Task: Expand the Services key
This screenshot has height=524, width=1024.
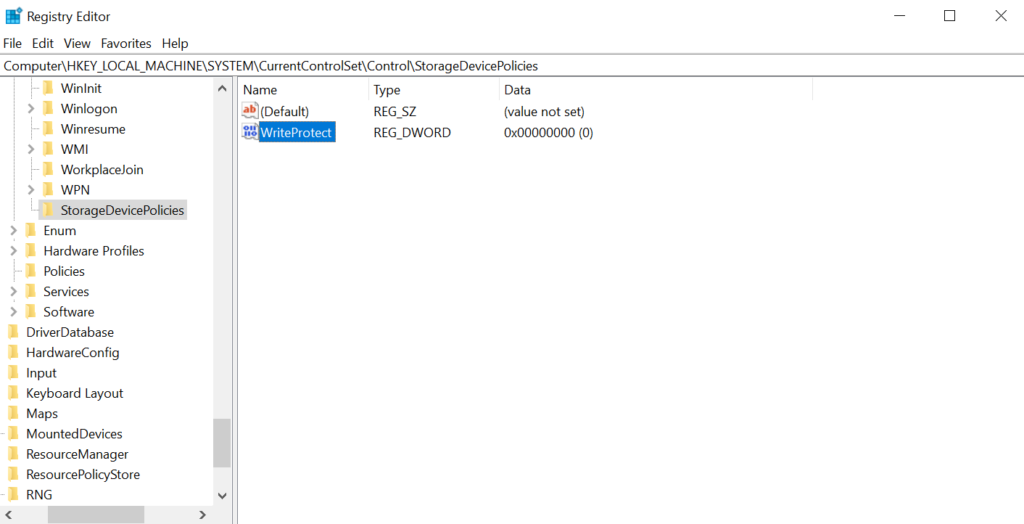Action: (x=14, y=291)
